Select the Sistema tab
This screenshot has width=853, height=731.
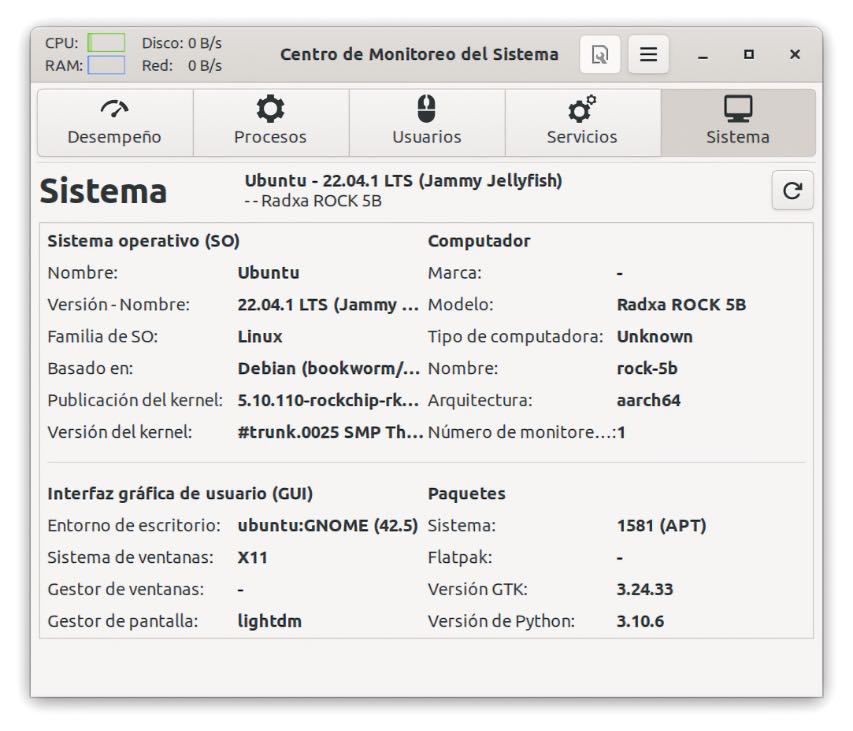pyautogui.click(x=738, y=123)
